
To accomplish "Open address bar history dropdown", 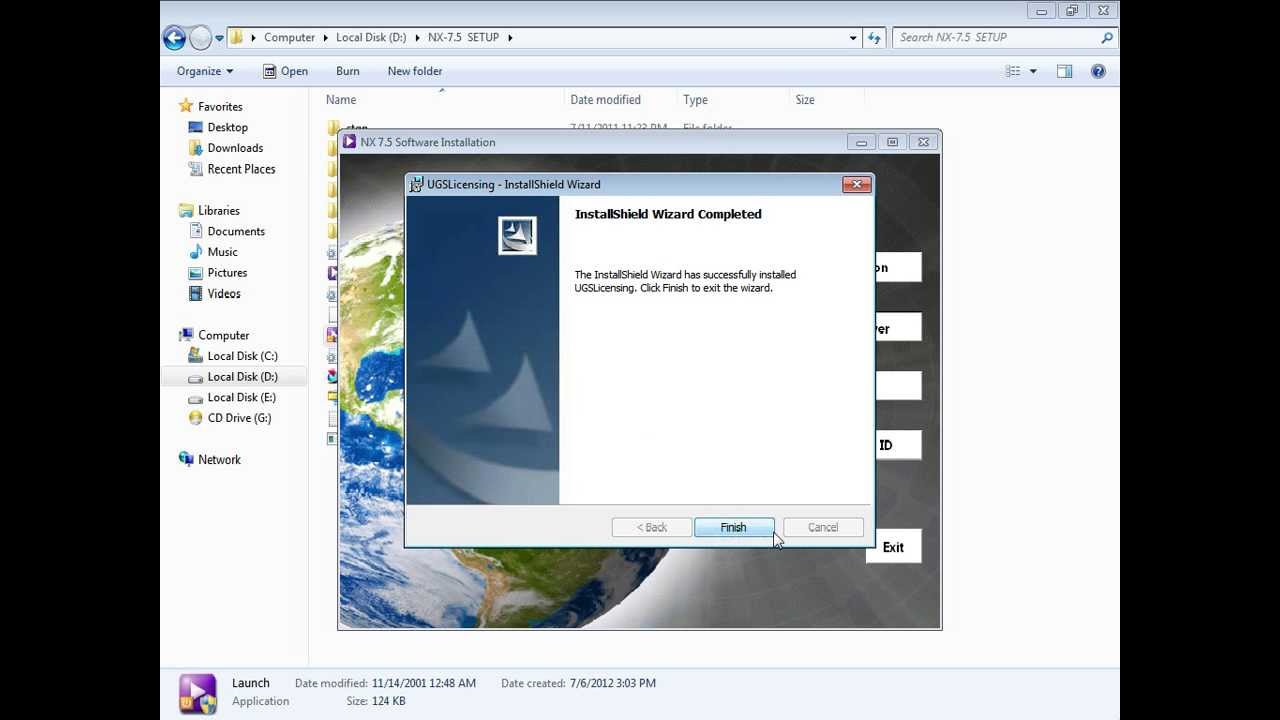I will coord(853,38).
